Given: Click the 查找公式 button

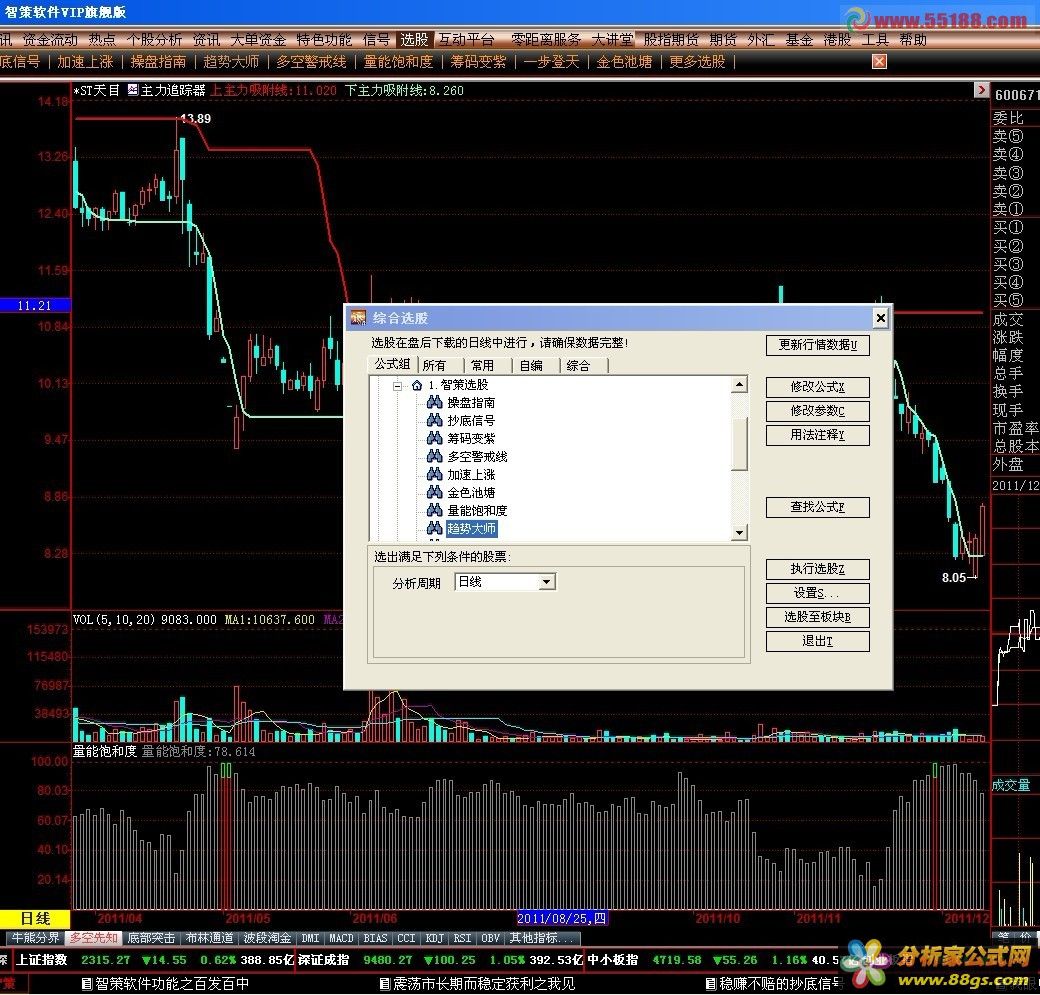Looking at the screenshot, I should pos(817,507).
